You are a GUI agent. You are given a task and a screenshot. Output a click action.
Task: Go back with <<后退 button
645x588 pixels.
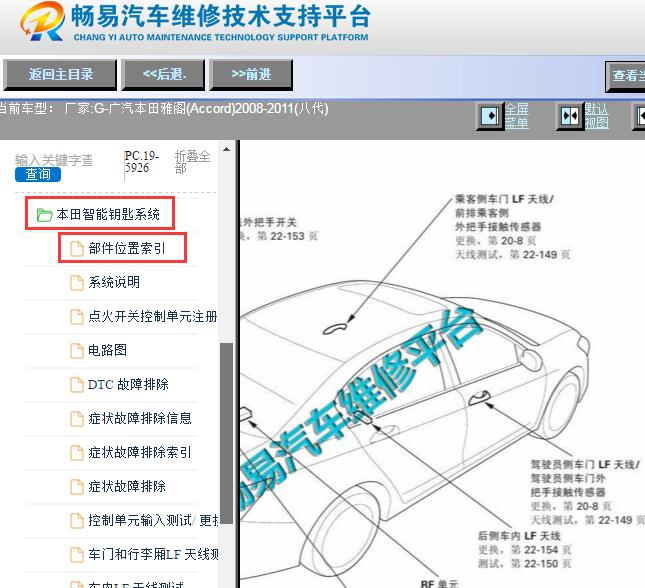[x=163, y=74]
